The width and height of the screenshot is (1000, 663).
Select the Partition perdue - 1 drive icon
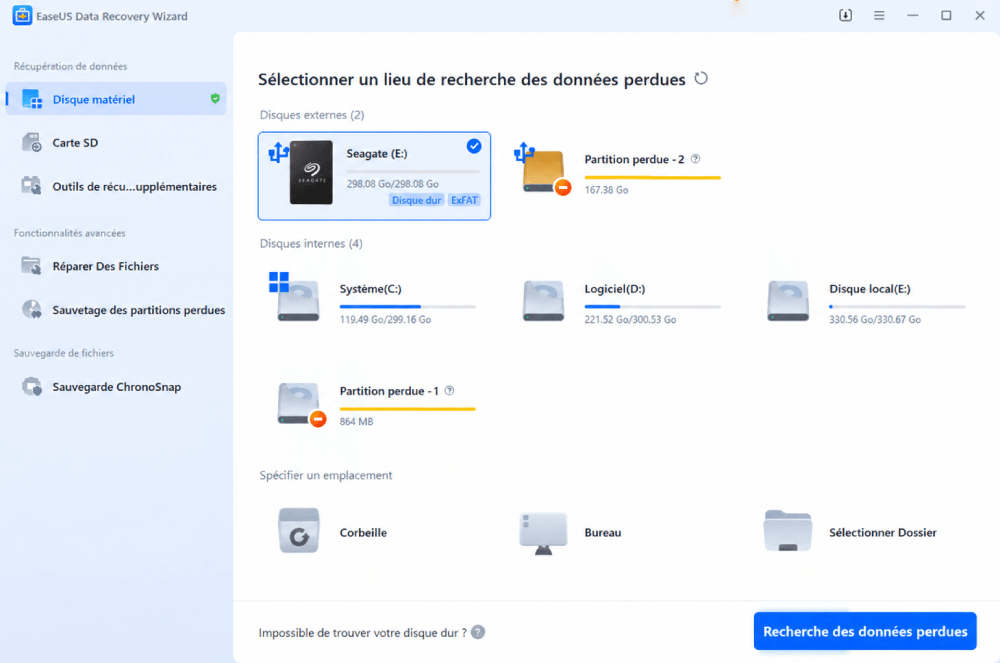pos(301,404)
